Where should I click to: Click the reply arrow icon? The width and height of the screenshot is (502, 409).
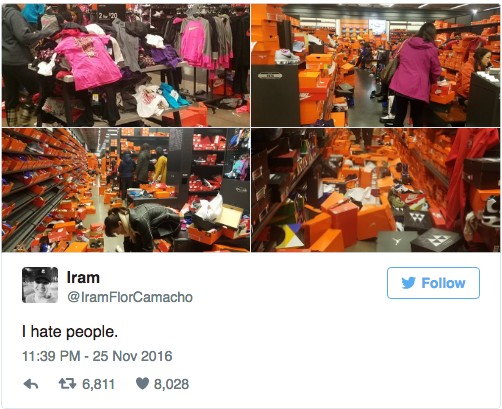pos(31,384)
